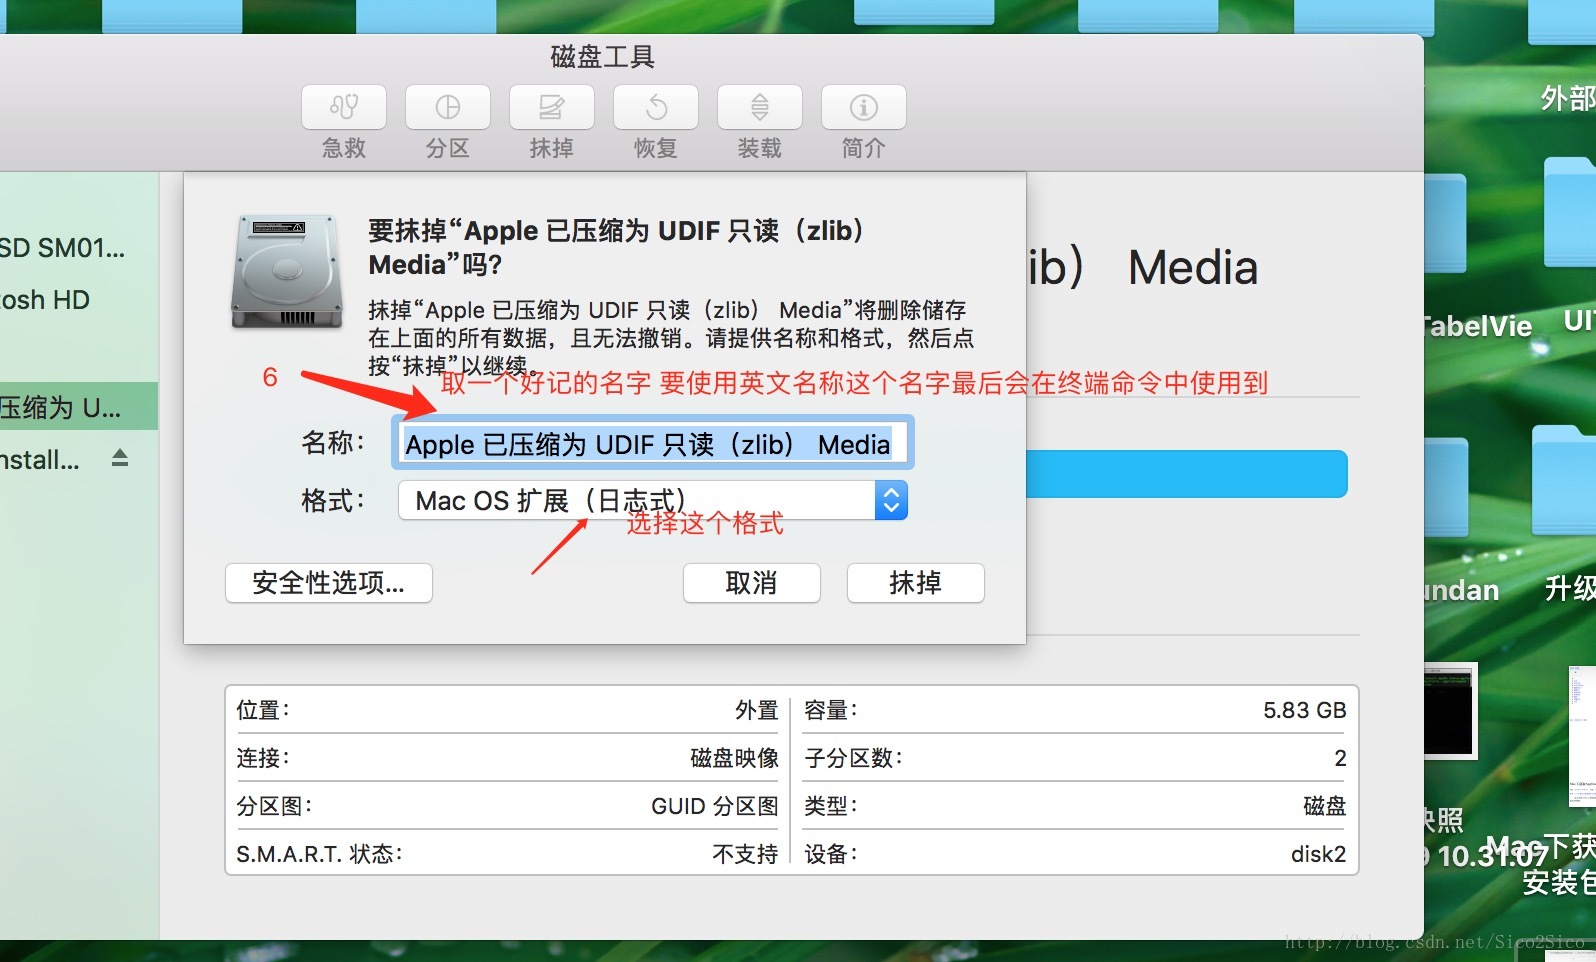The height and width of the screenshot is (962, 1596).
Task: Click the 外置 location value
Action: (757, 710)
